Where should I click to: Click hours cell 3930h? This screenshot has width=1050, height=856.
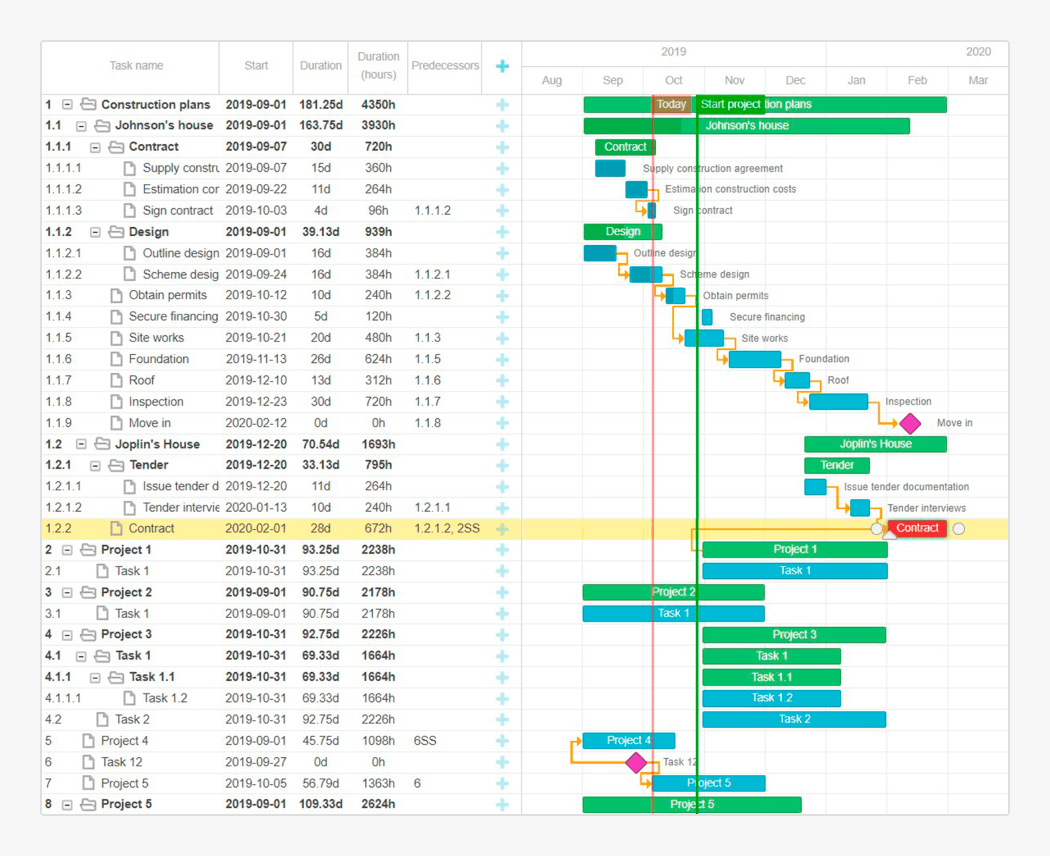coord(378,125)
